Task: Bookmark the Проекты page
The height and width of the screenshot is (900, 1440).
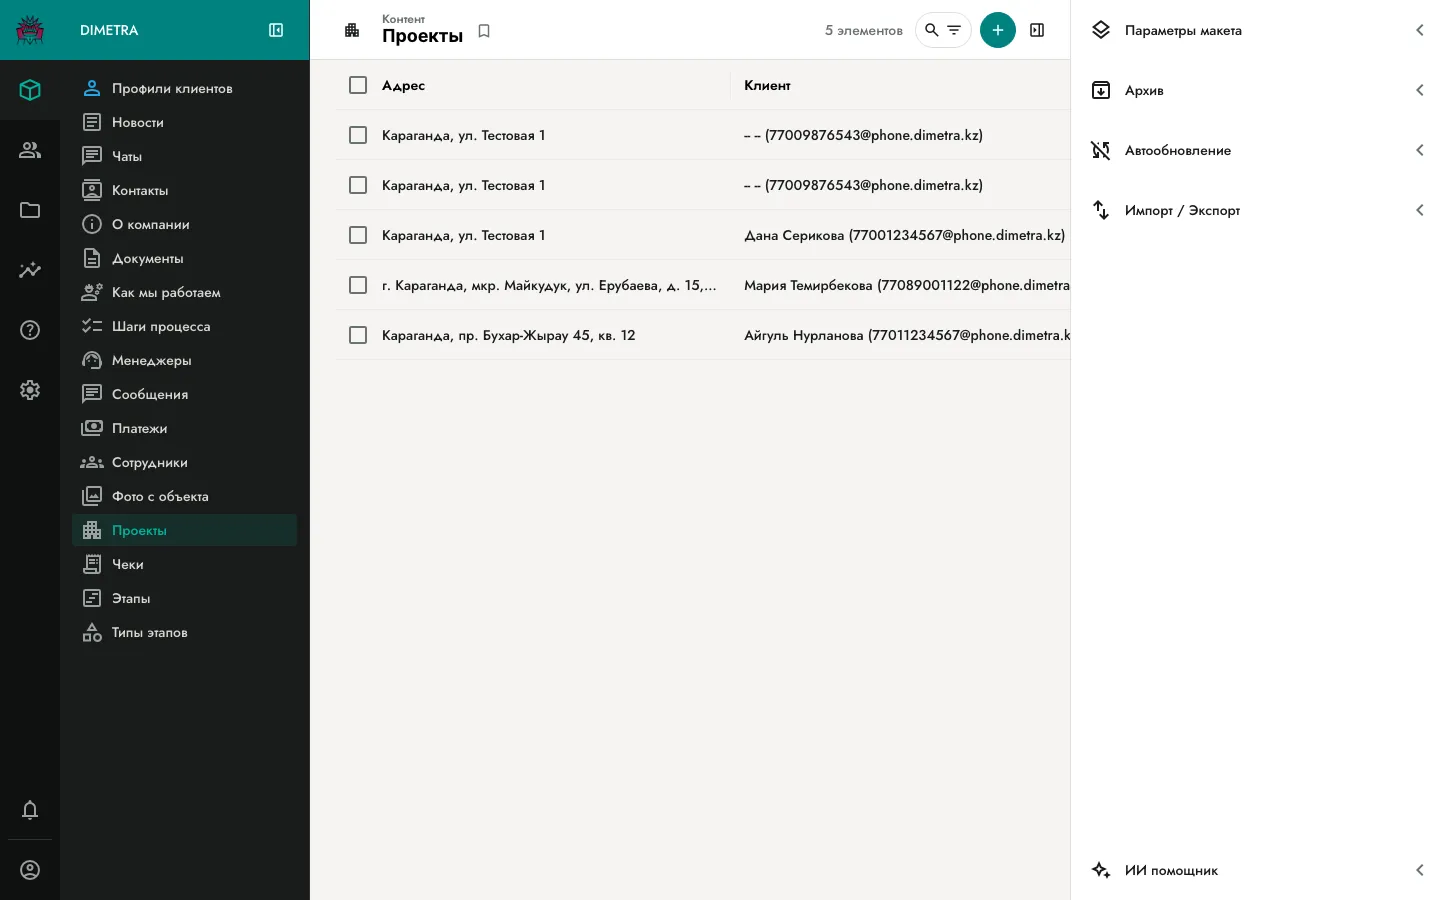Action: tap(484, 31)
